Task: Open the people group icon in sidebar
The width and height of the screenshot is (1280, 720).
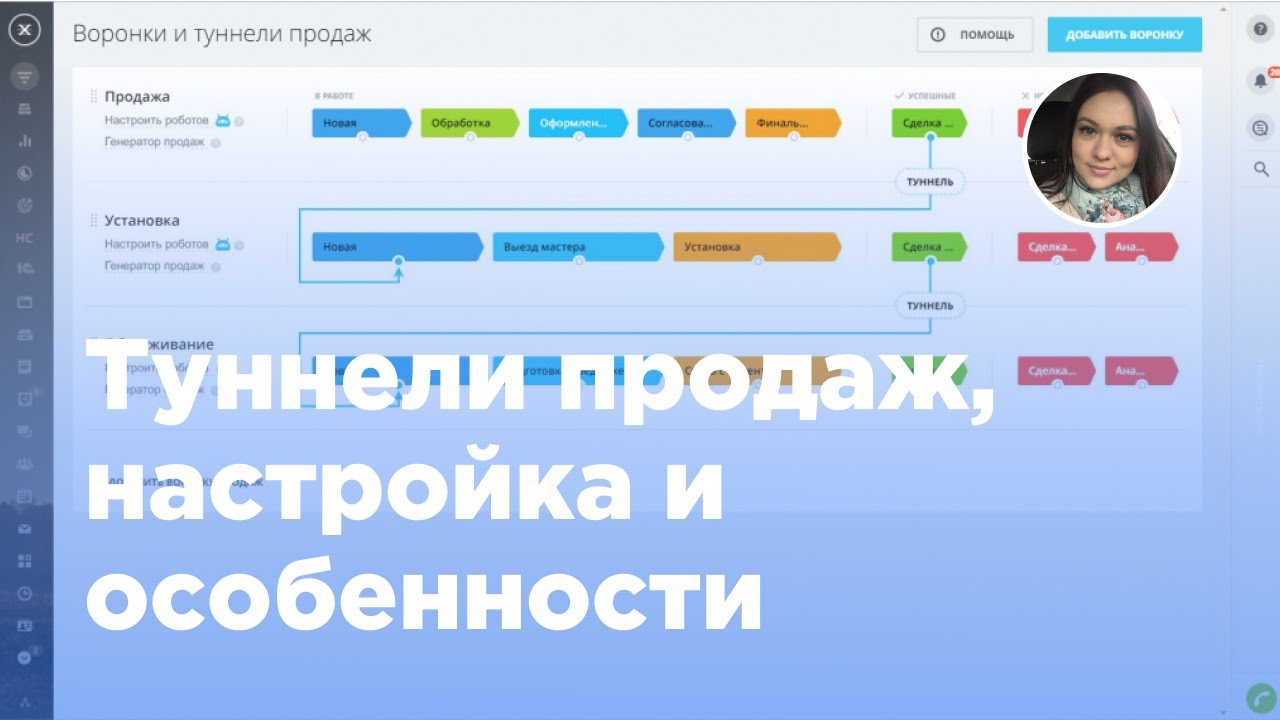Action: tap(25, 464)
